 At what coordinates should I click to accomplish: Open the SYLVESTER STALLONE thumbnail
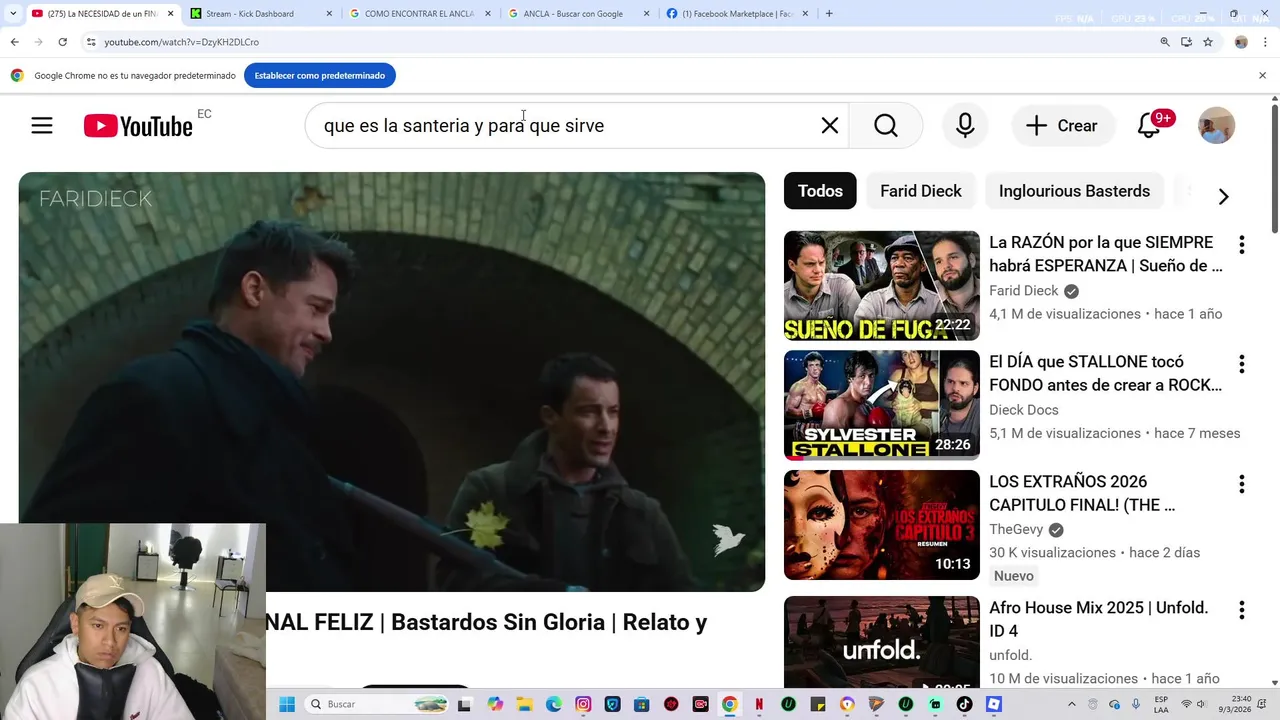(x=882, y=405)
